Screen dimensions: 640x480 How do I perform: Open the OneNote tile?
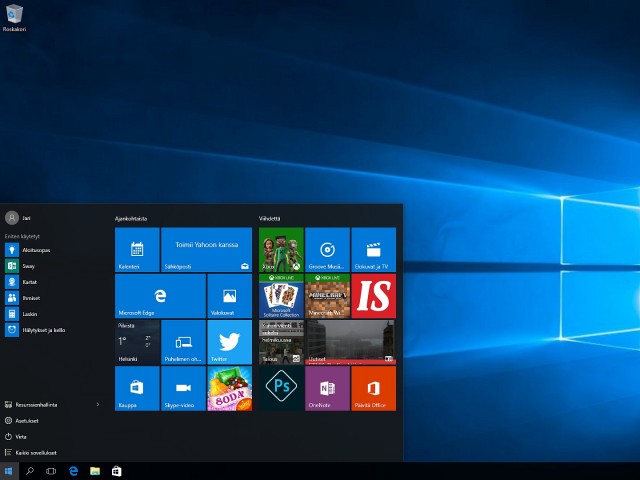click(x=327, y=388)
